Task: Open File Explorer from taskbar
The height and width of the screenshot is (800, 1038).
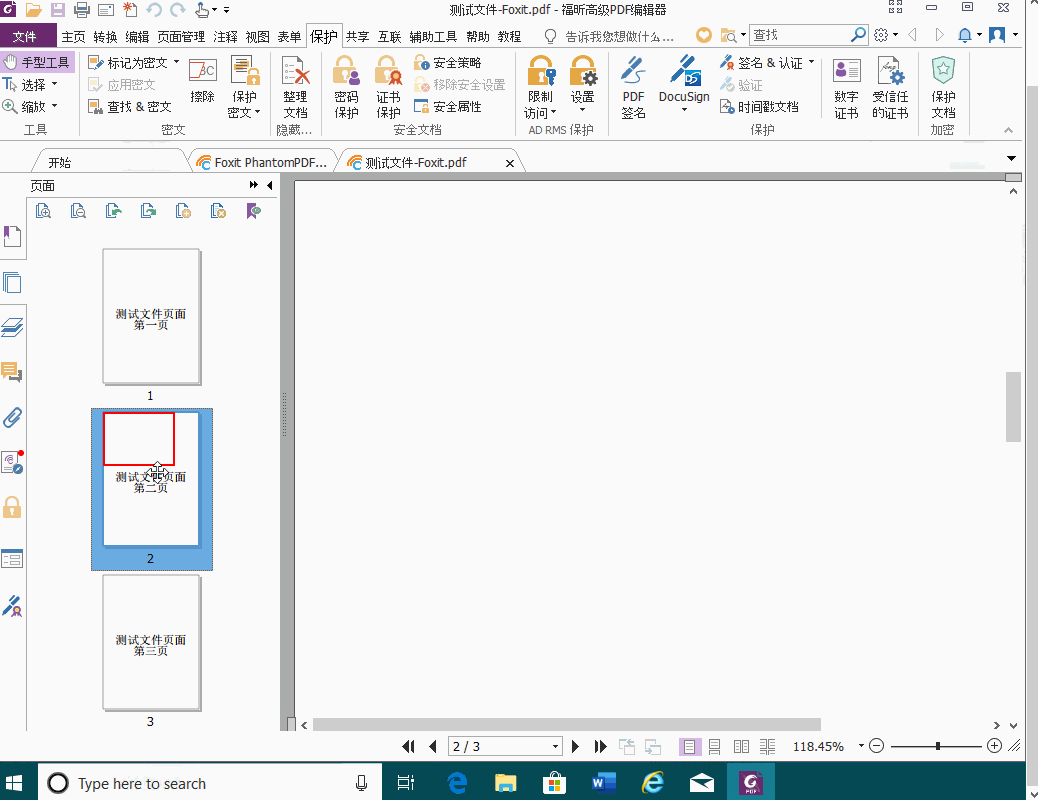Action: click(506, 783)
